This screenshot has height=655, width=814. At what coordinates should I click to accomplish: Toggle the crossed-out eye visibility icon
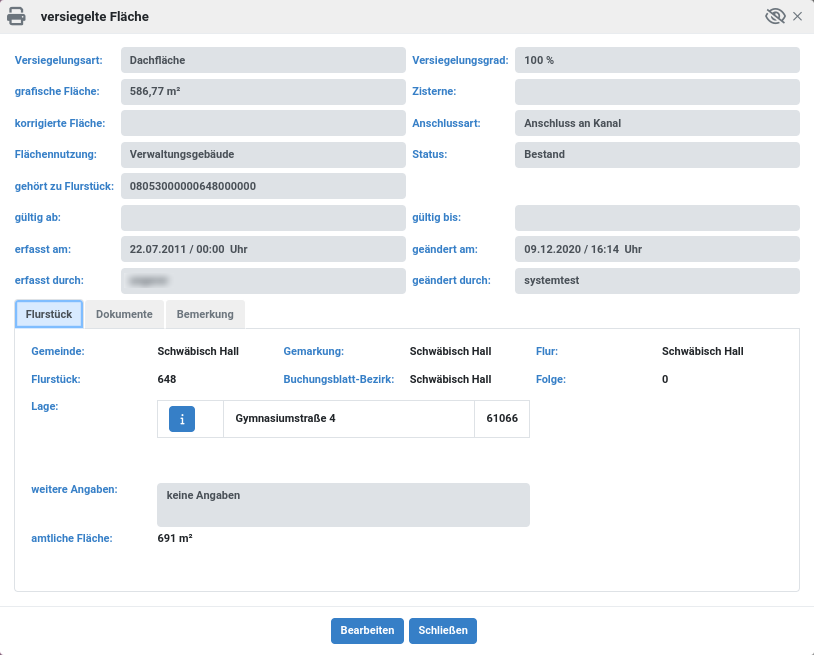tap(775, 17)
